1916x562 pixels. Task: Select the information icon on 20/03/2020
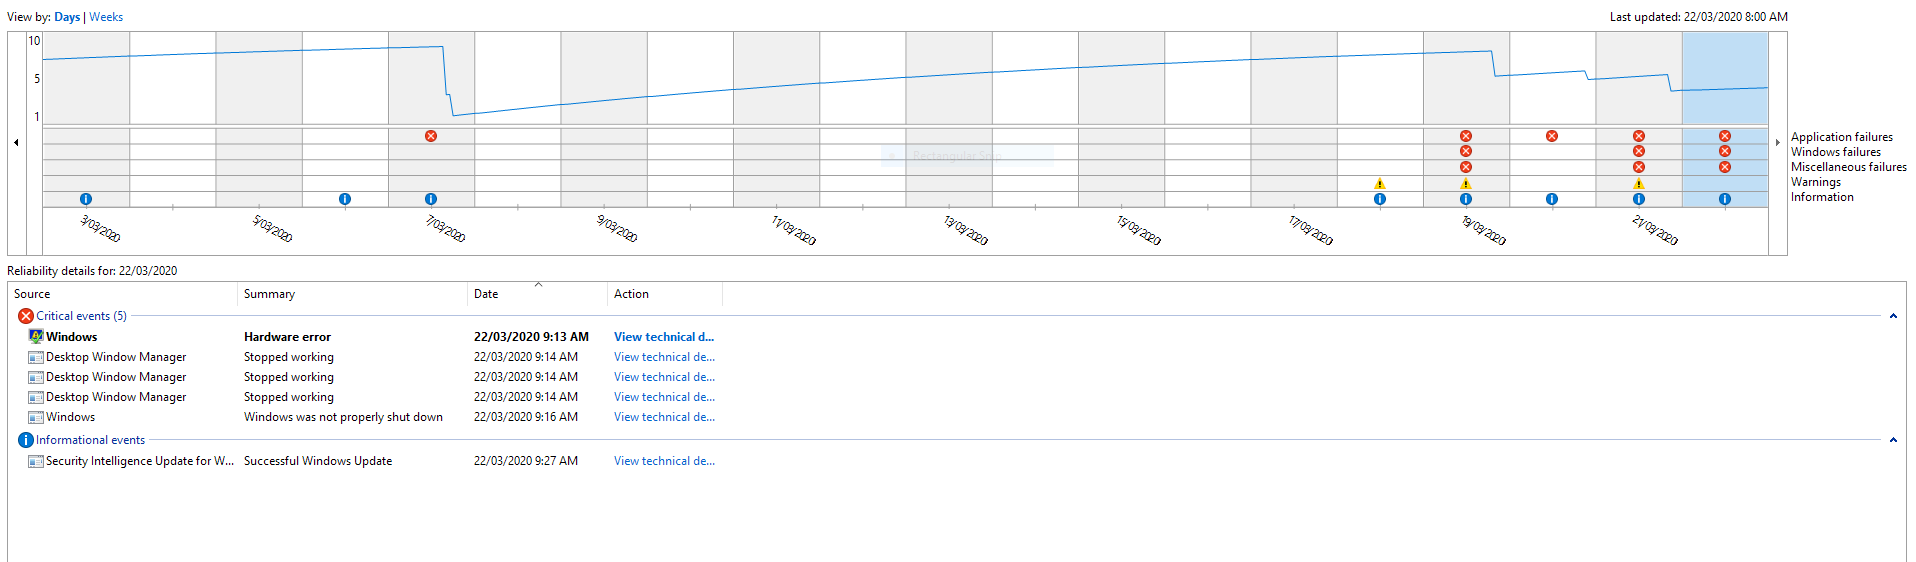click(1552, 199)
